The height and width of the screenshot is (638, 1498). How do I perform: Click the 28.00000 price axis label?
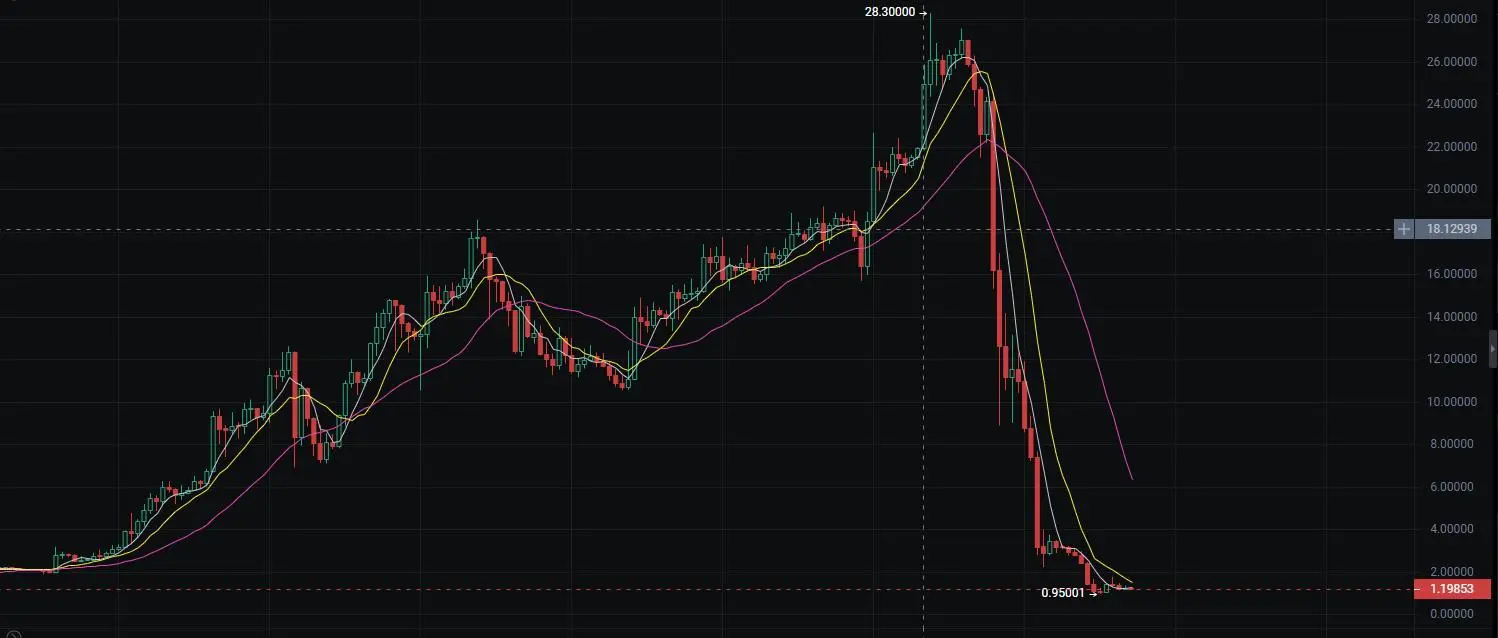pos(1451,19)
